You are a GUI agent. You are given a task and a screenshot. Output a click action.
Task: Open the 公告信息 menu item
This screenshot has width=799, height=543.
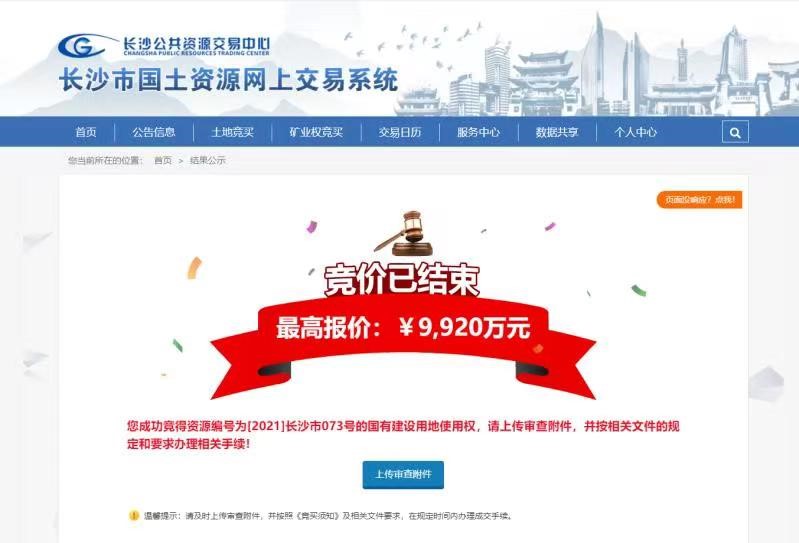click(x=153, y=132)
